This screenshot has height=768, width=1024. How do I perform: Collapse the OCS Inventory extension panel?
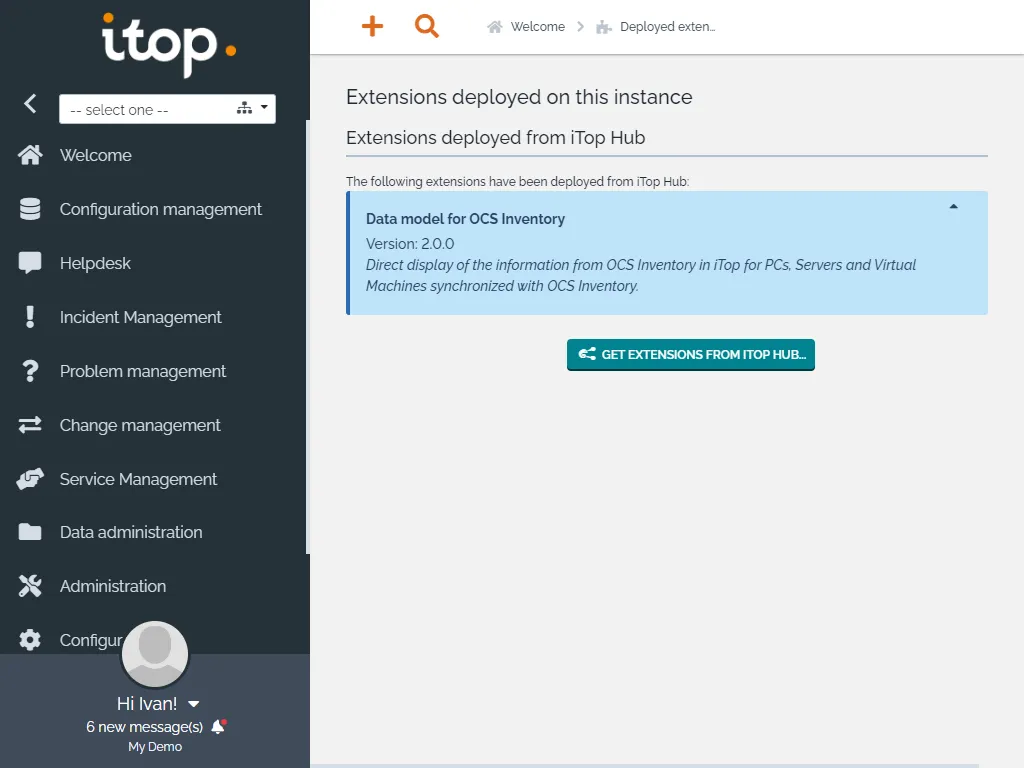953,206
